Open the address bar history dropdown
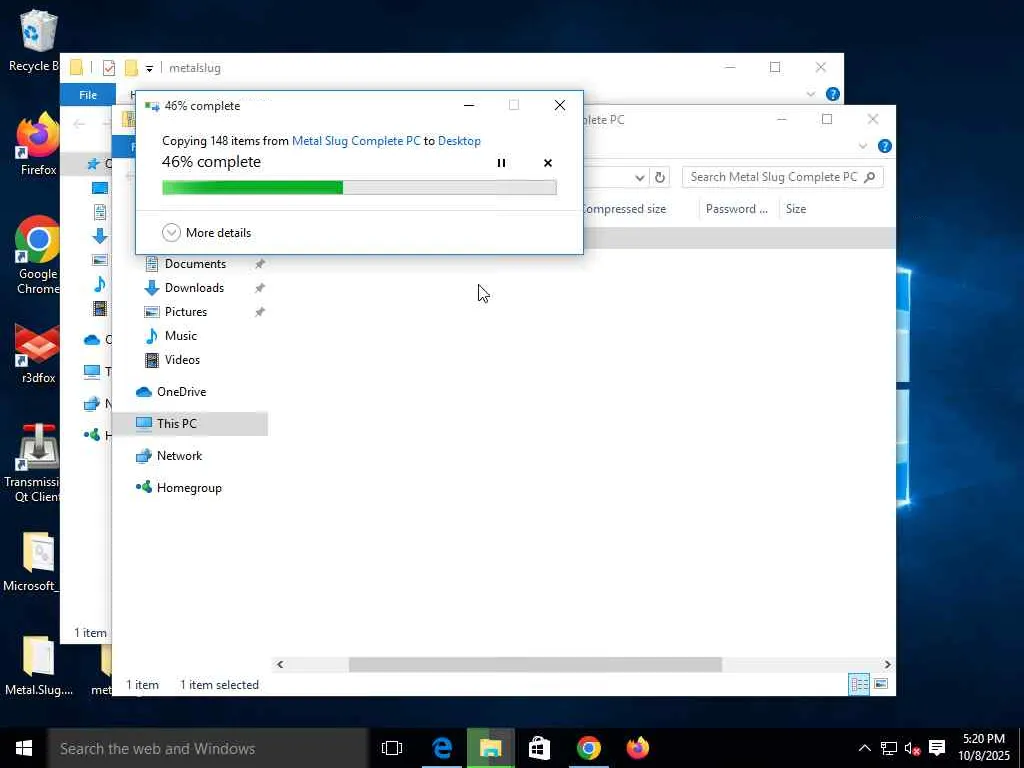Viewport: 1024px width, 768px height. pos(640,177)
